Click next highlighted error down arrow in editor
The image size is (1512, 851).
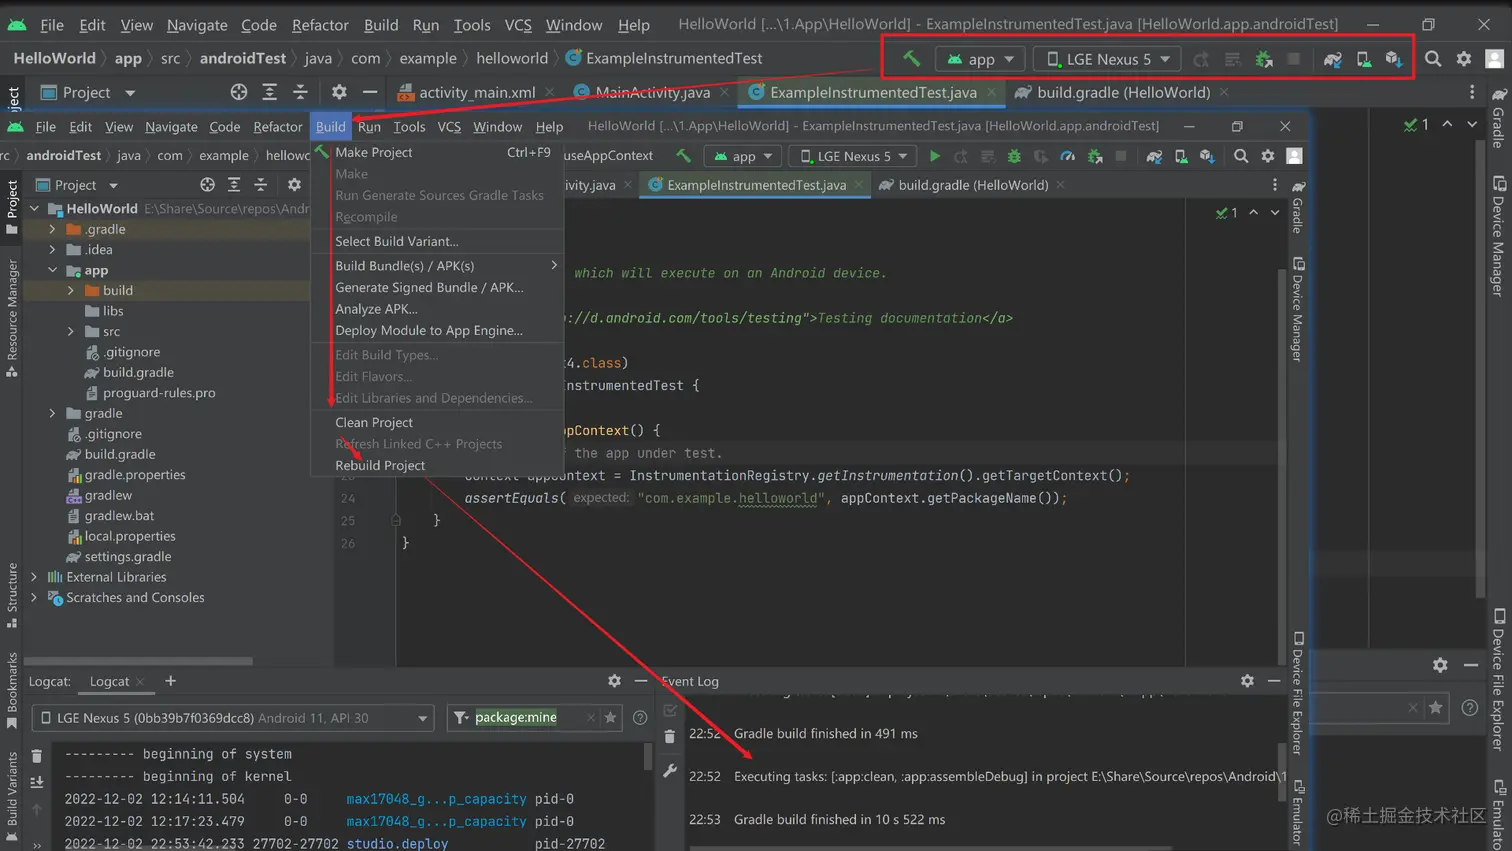tap(1275, 213)
